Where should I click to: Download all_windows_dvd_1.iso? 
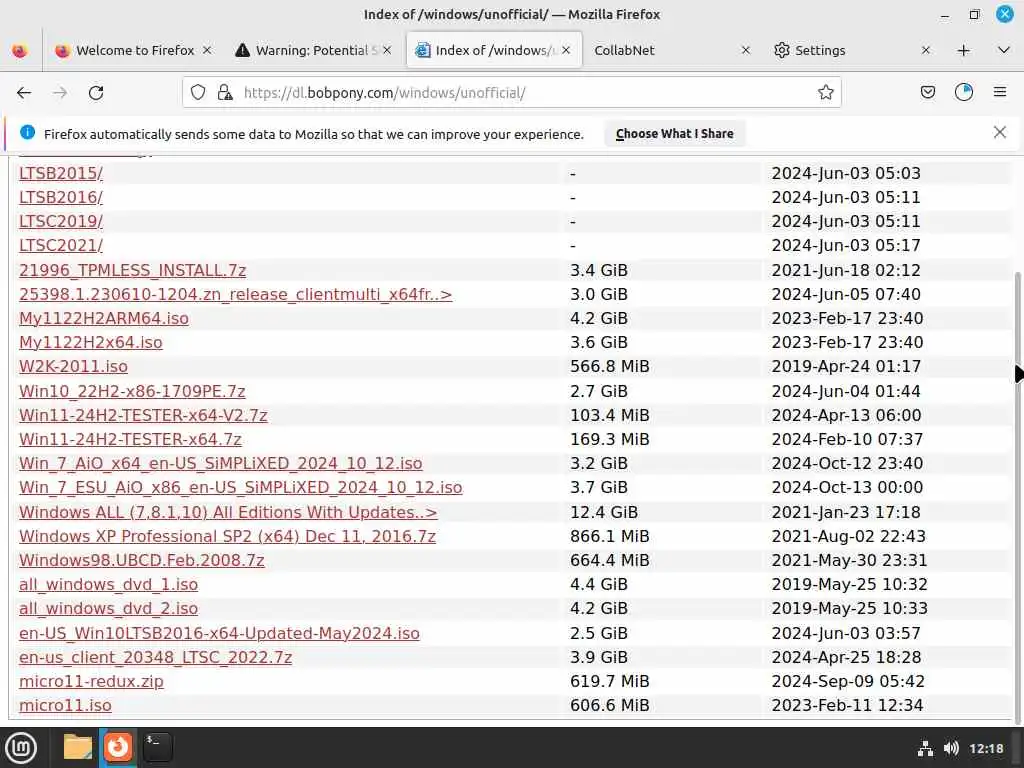pos(108,584)
